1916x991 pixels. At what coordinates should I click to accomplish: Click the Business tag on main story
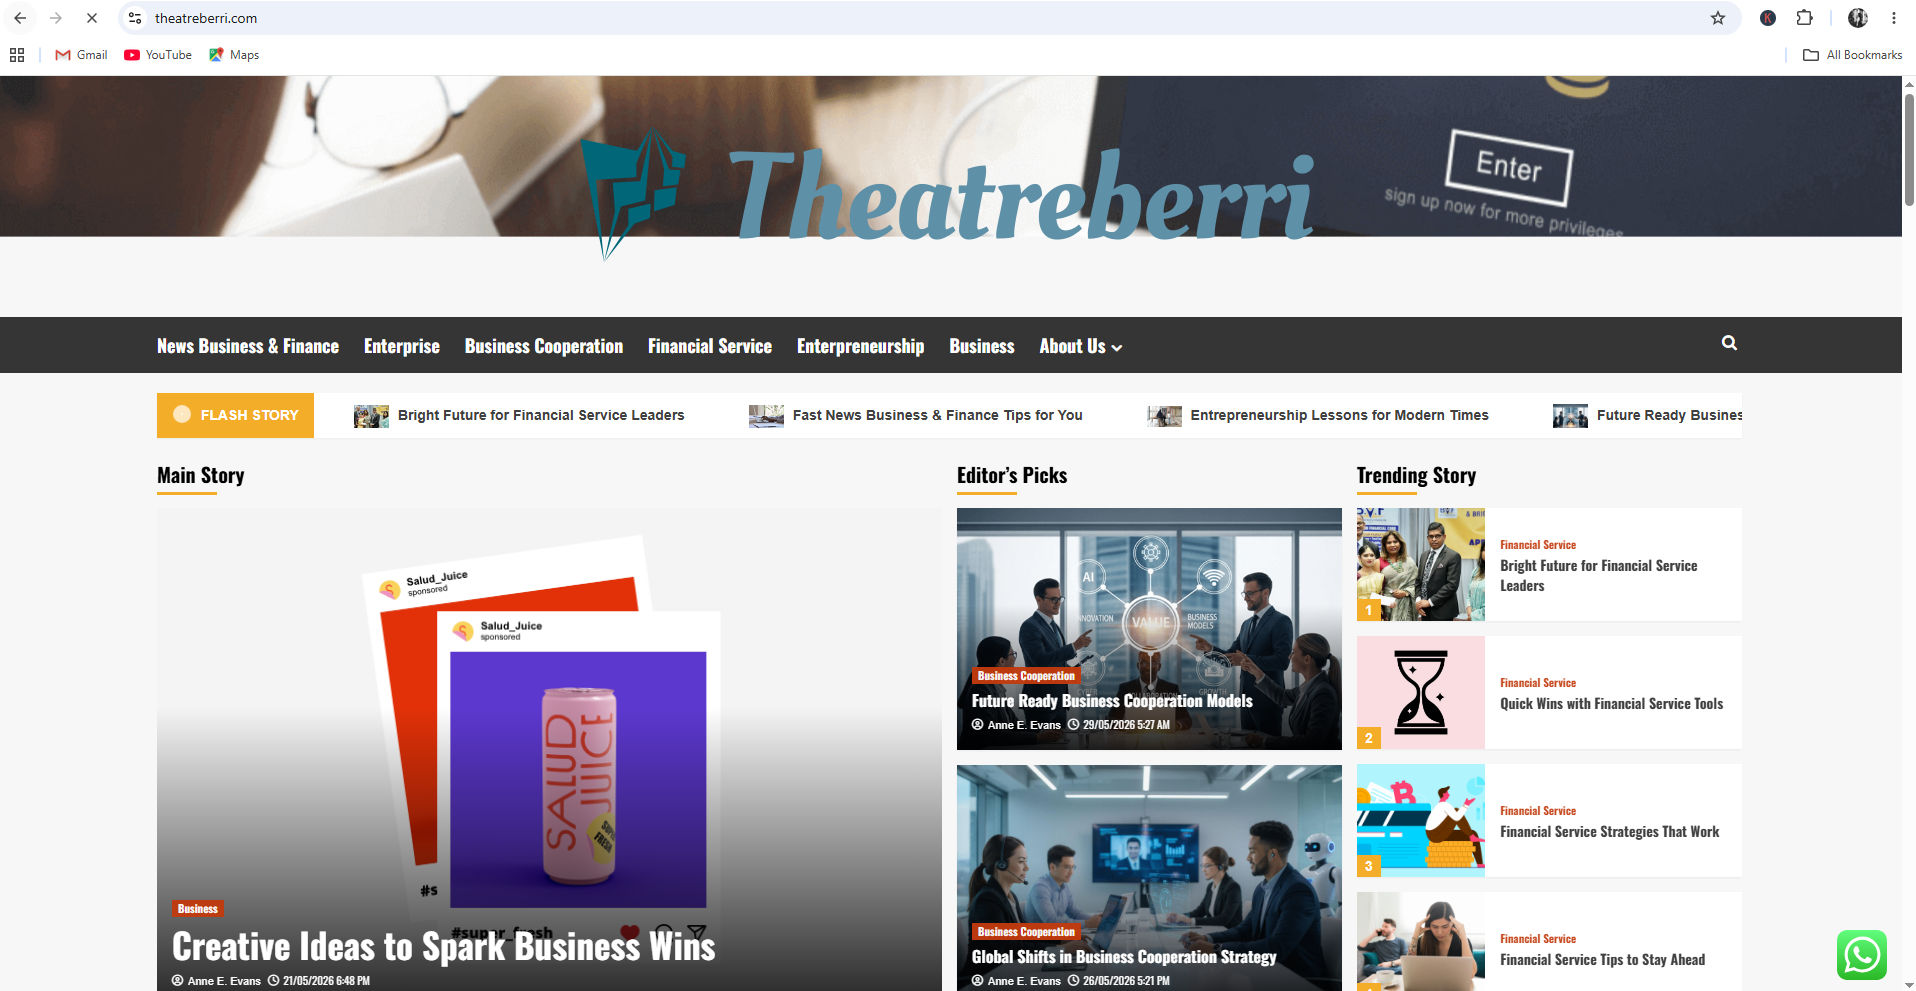[x=197, y=909]
